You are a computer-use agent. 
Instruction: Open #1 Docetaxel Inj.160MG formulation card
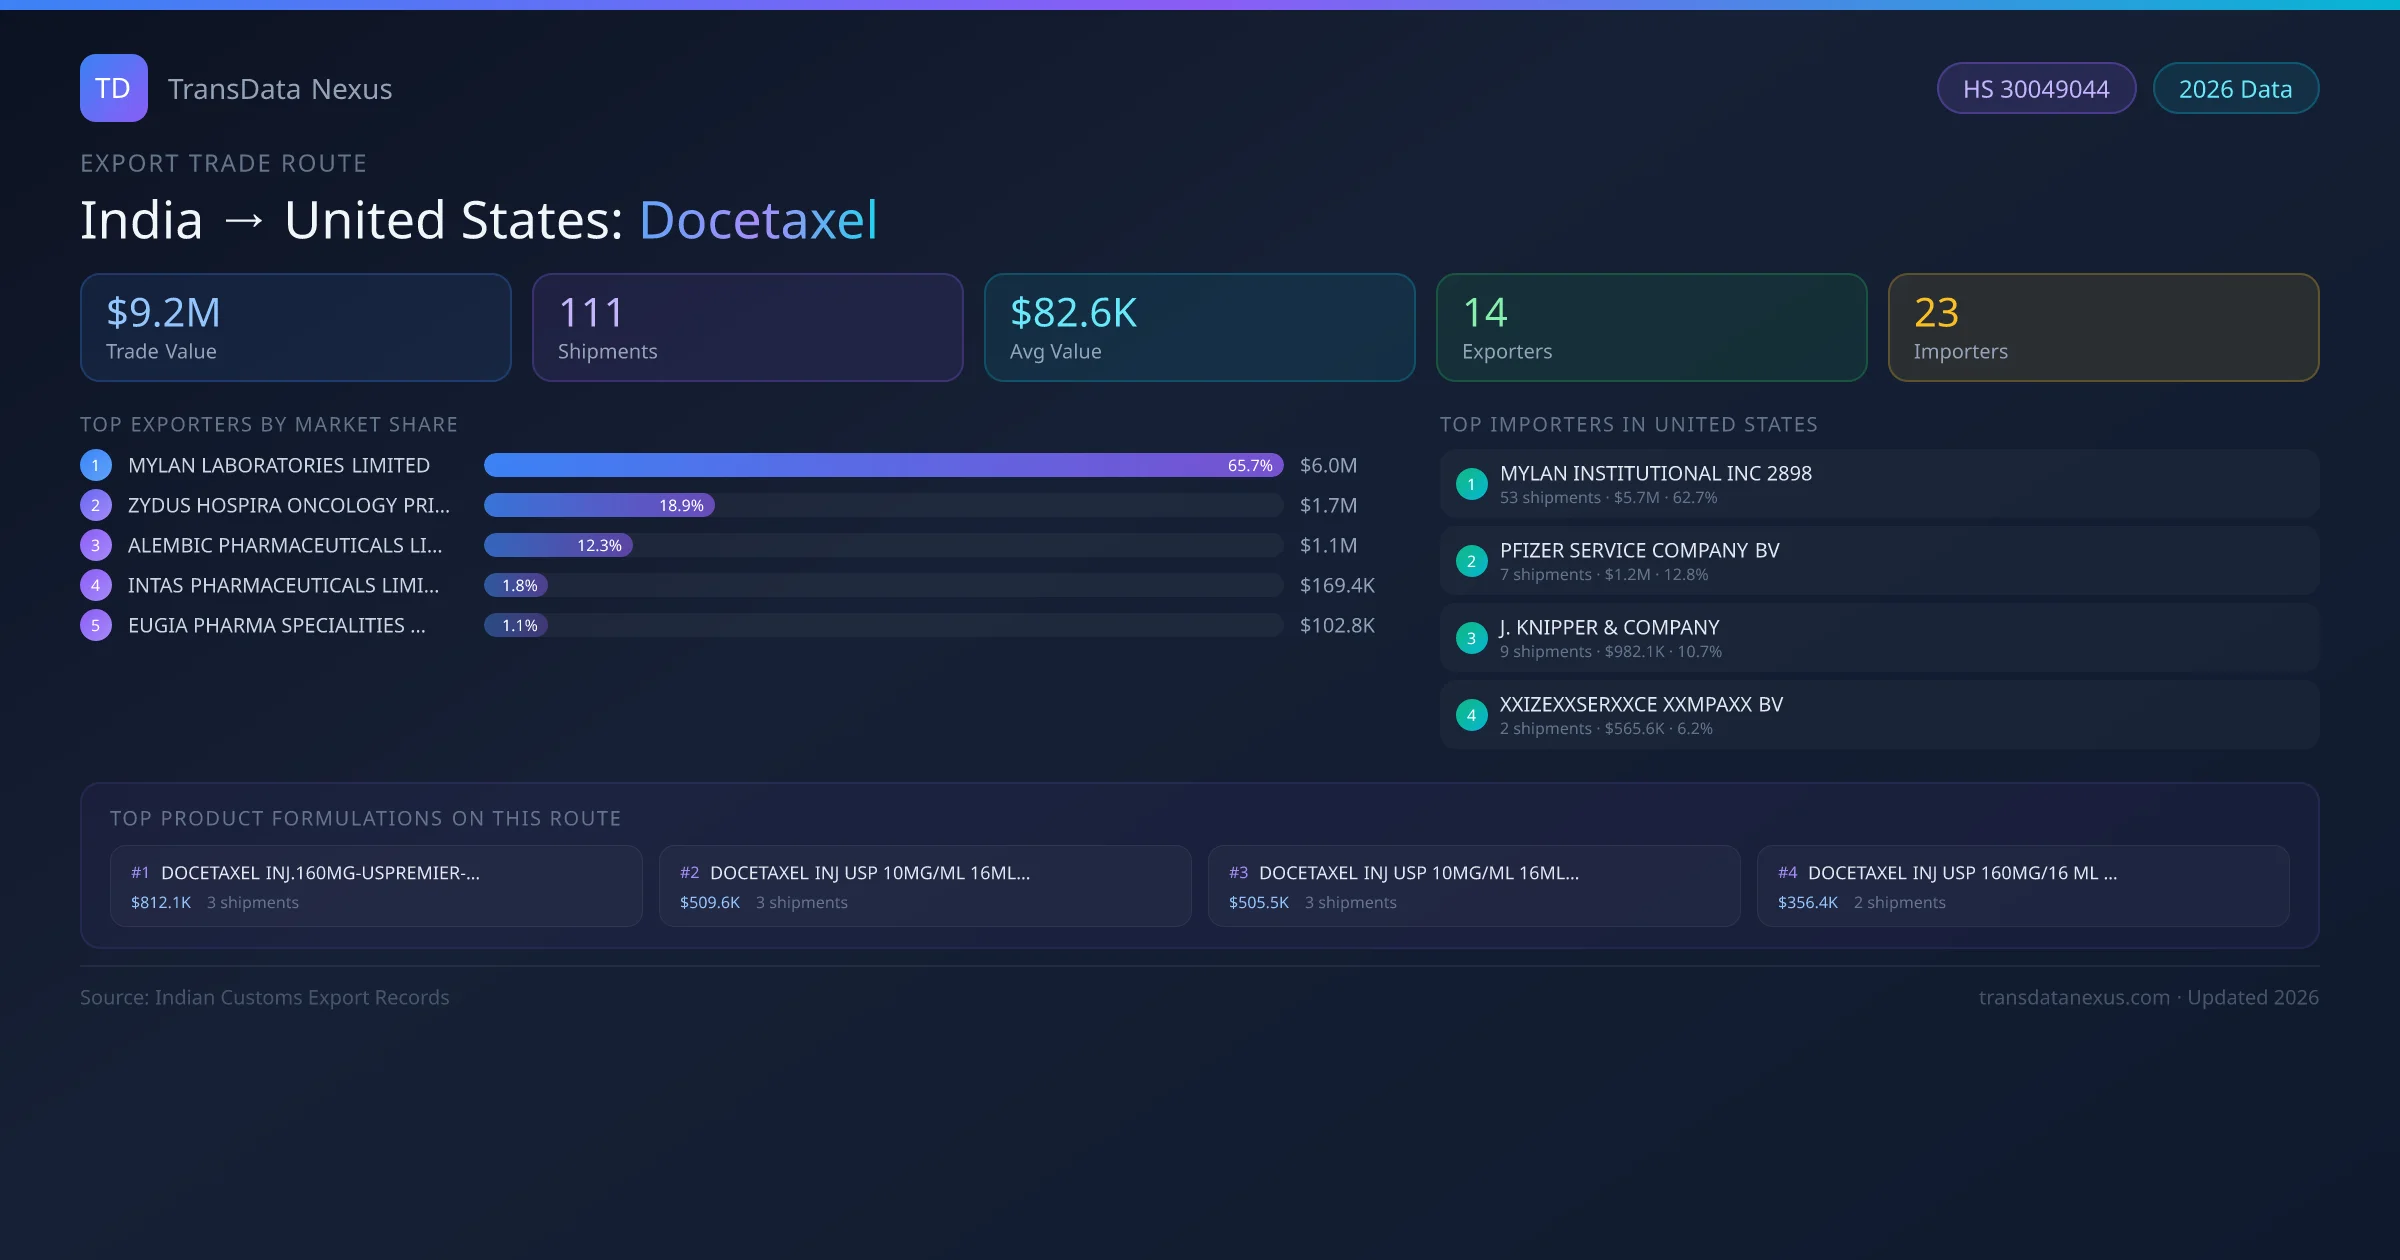(x=376, y=886)
